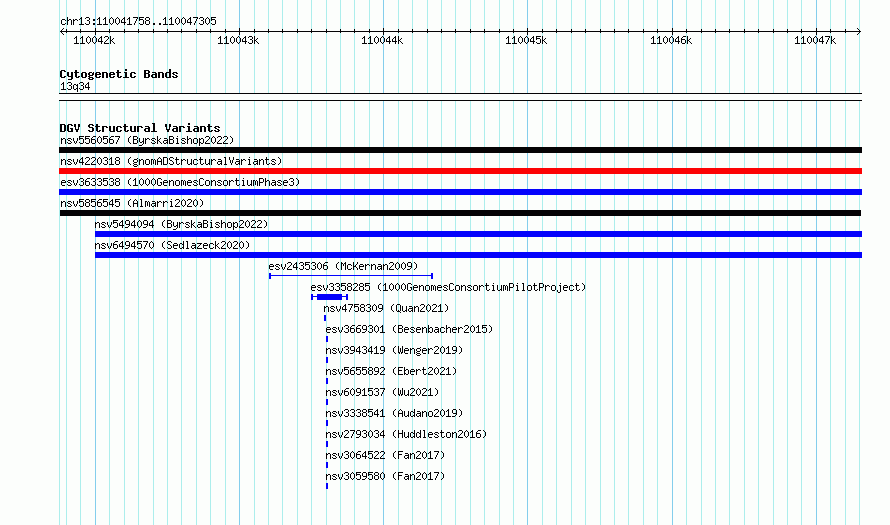
Task: Click the Cytogenetic Bands track title
Action: click(119, 74)
